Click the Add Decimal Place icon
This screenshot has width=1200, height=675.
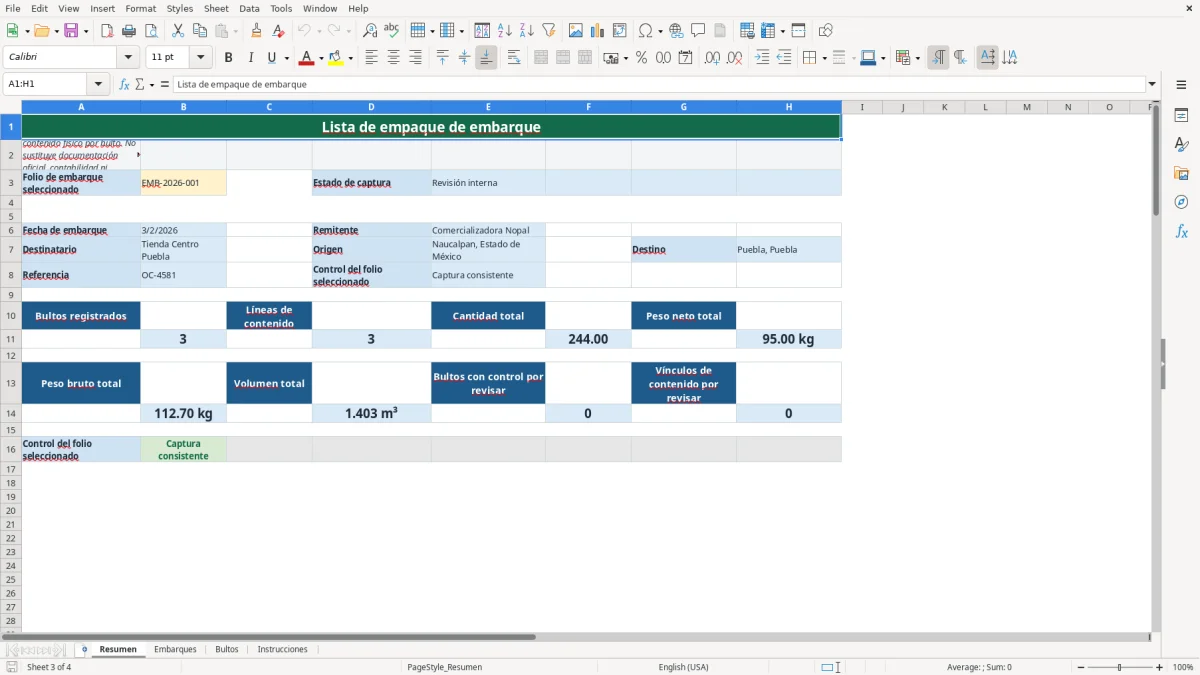[712, 58]
